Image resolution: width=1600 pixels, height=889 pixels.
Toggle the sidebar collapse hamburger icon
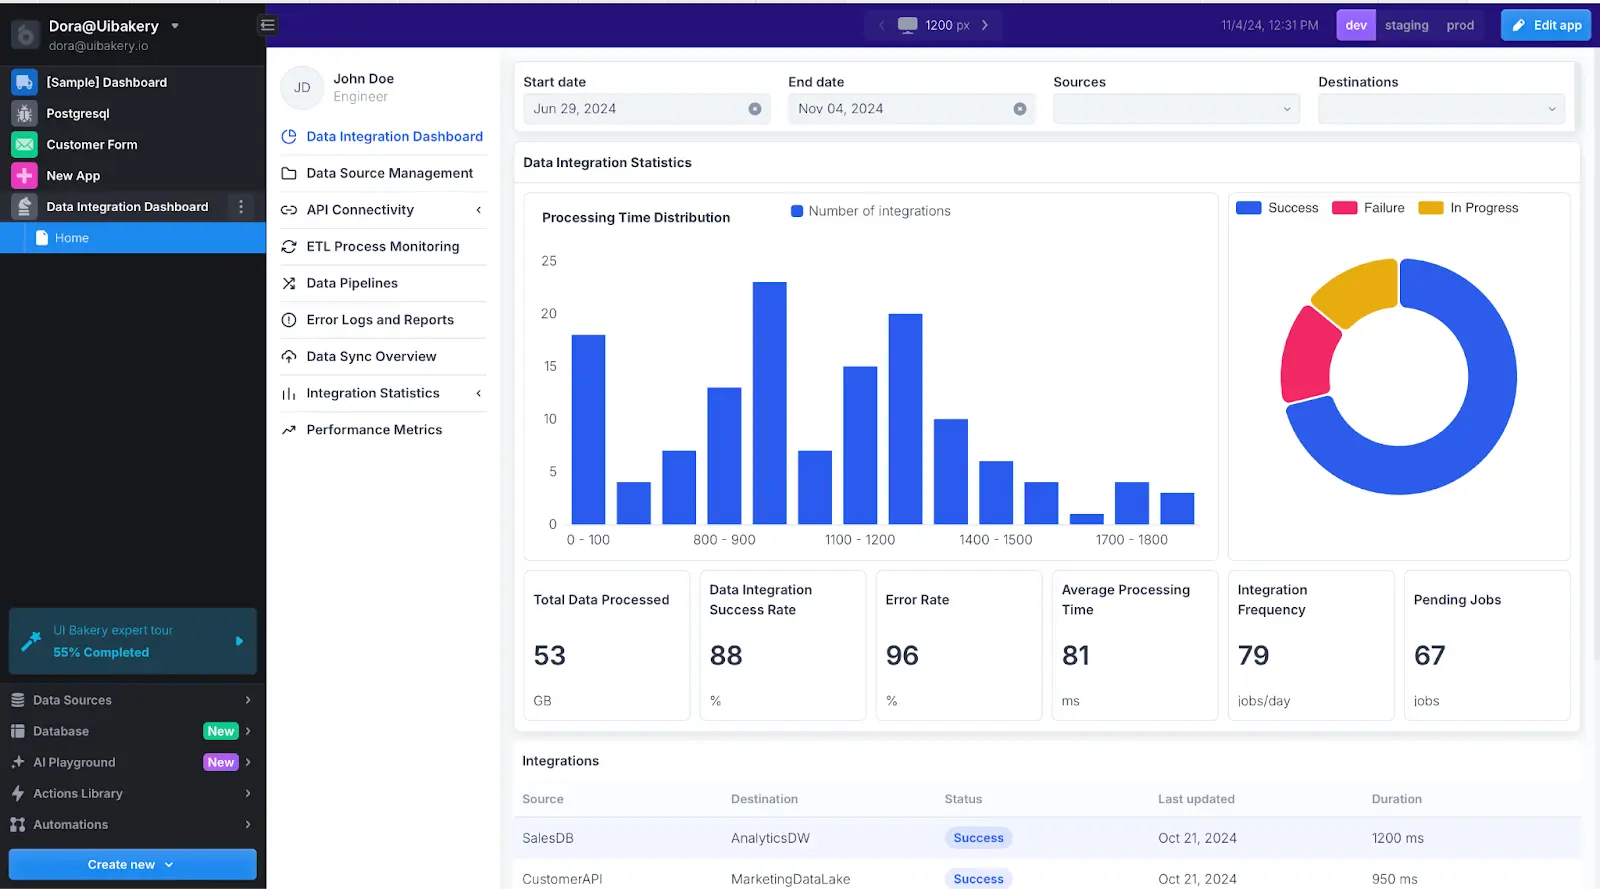[267, 25]
